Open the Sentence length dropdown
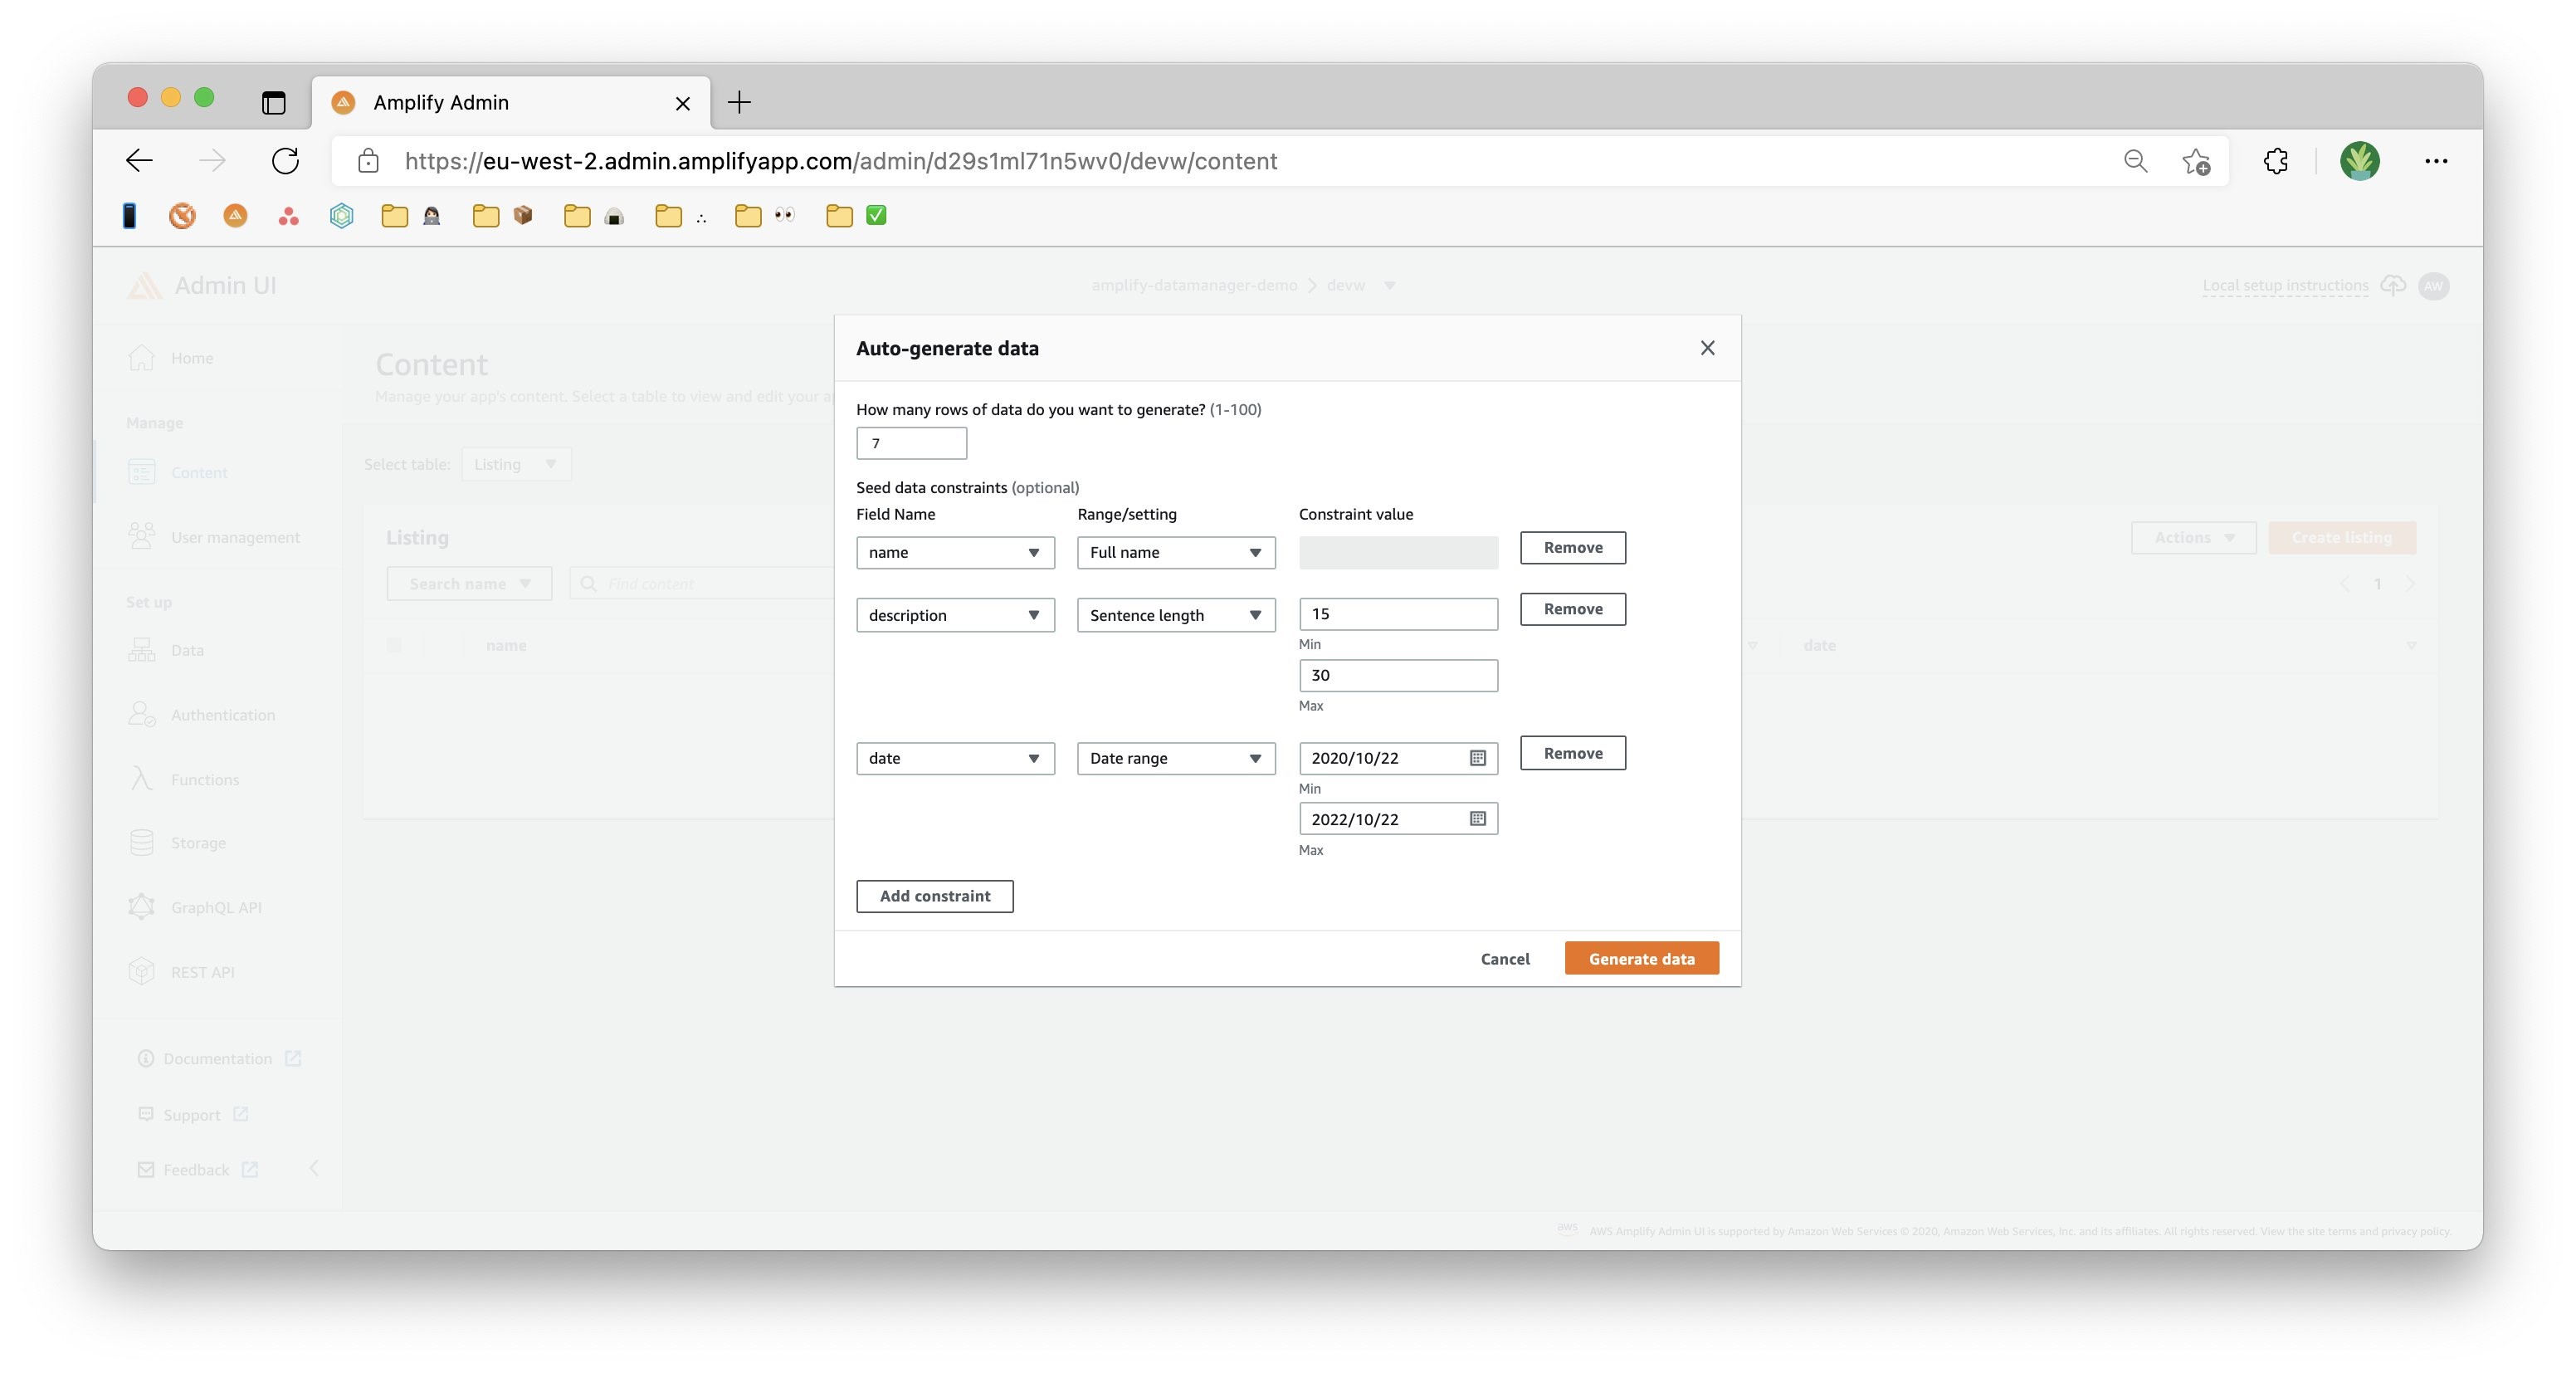Screen dimensions: 2576x1373 [1176, 615]
